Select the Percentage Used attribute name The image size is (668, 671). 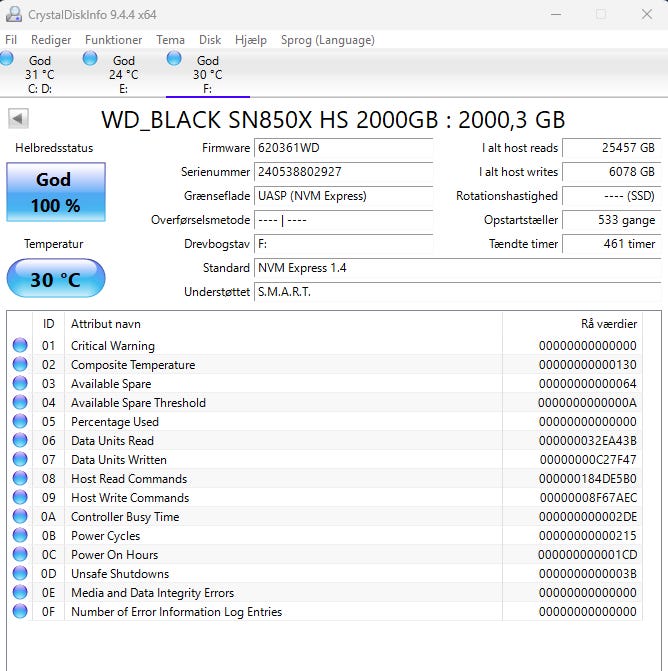pyautogui.click(x=115, y=422)
